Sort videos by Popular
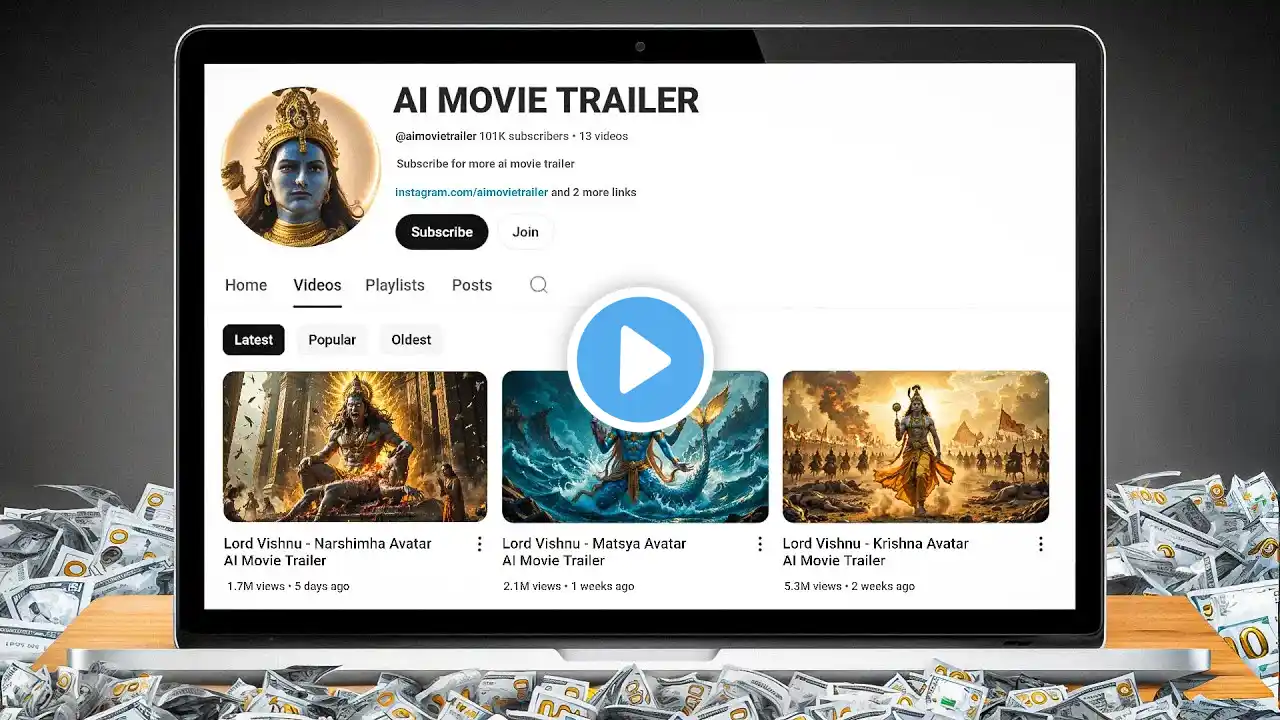 [332, 340]
